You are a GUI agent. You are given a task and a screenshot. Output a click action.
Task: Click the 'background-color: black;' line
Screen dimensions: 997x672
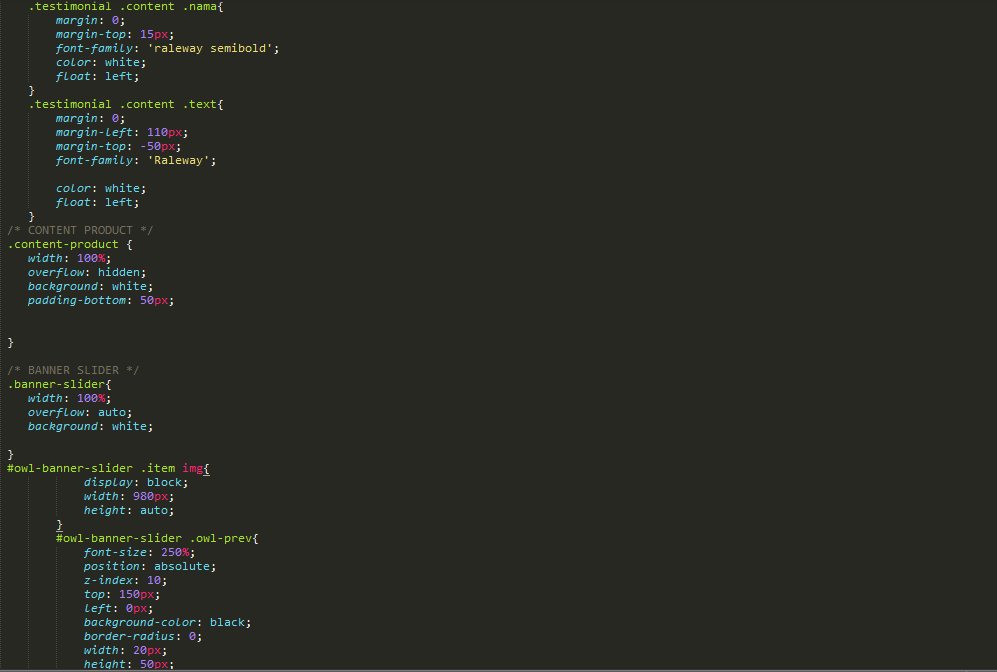(x=167, y=622)
